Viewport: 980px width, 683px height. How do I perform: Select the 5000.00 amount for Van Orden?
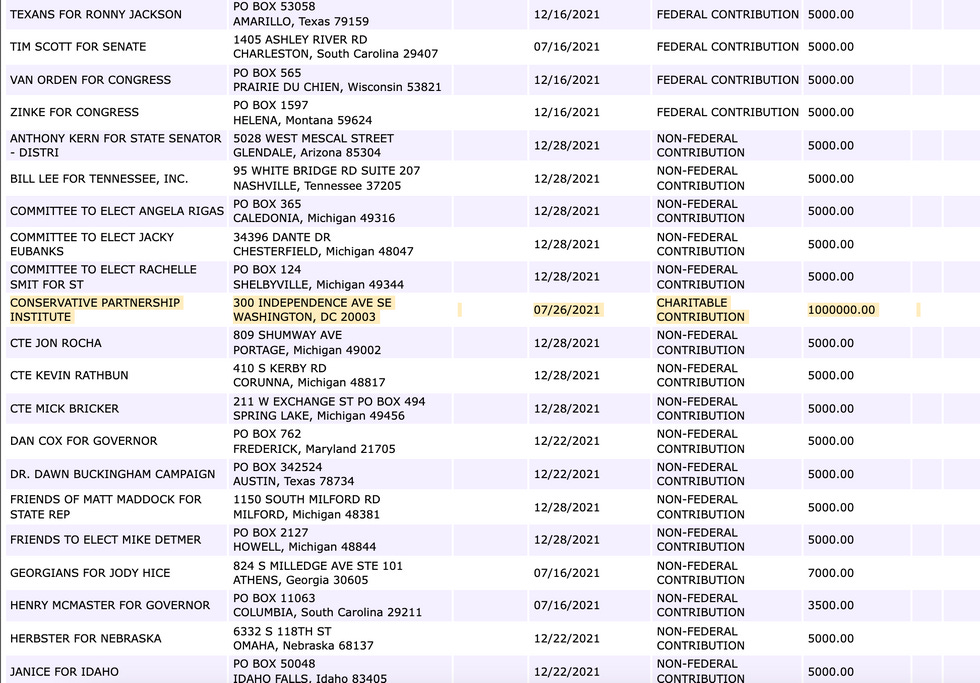pyautogui.click(x=831, y=80)
